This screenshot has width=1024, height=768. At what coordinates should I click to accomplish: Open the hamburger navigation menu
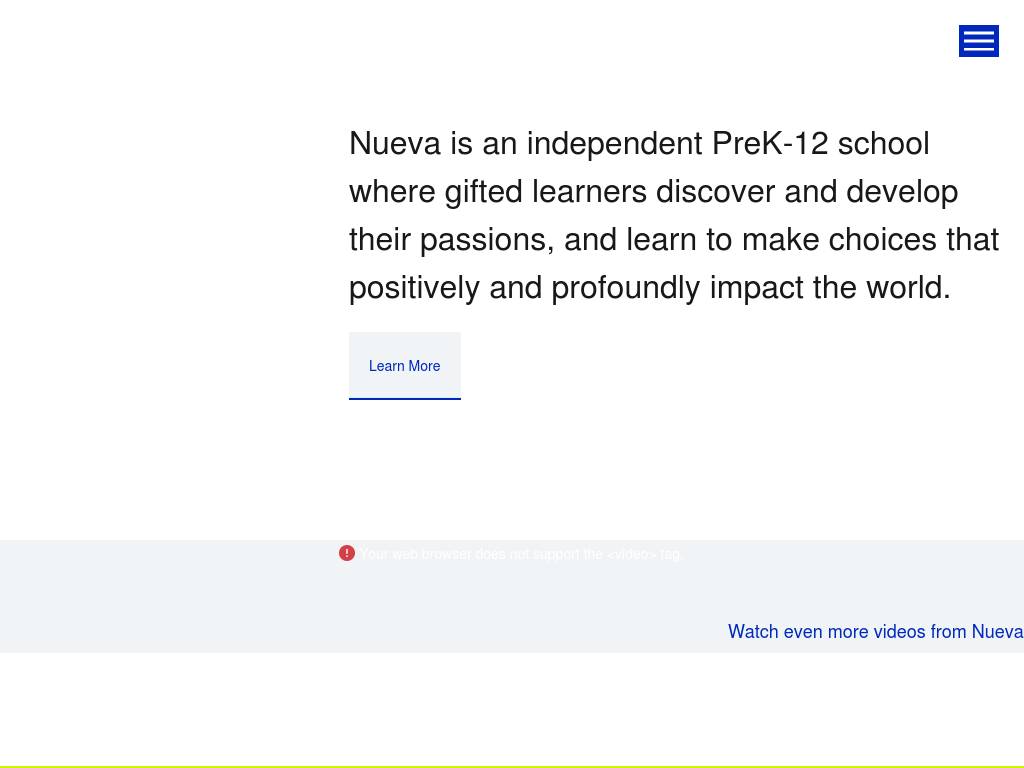coord(978,41)
